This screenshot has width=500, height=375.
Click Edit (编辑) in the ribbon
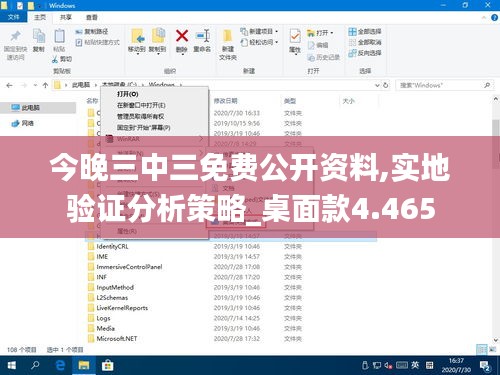(318, 45)
